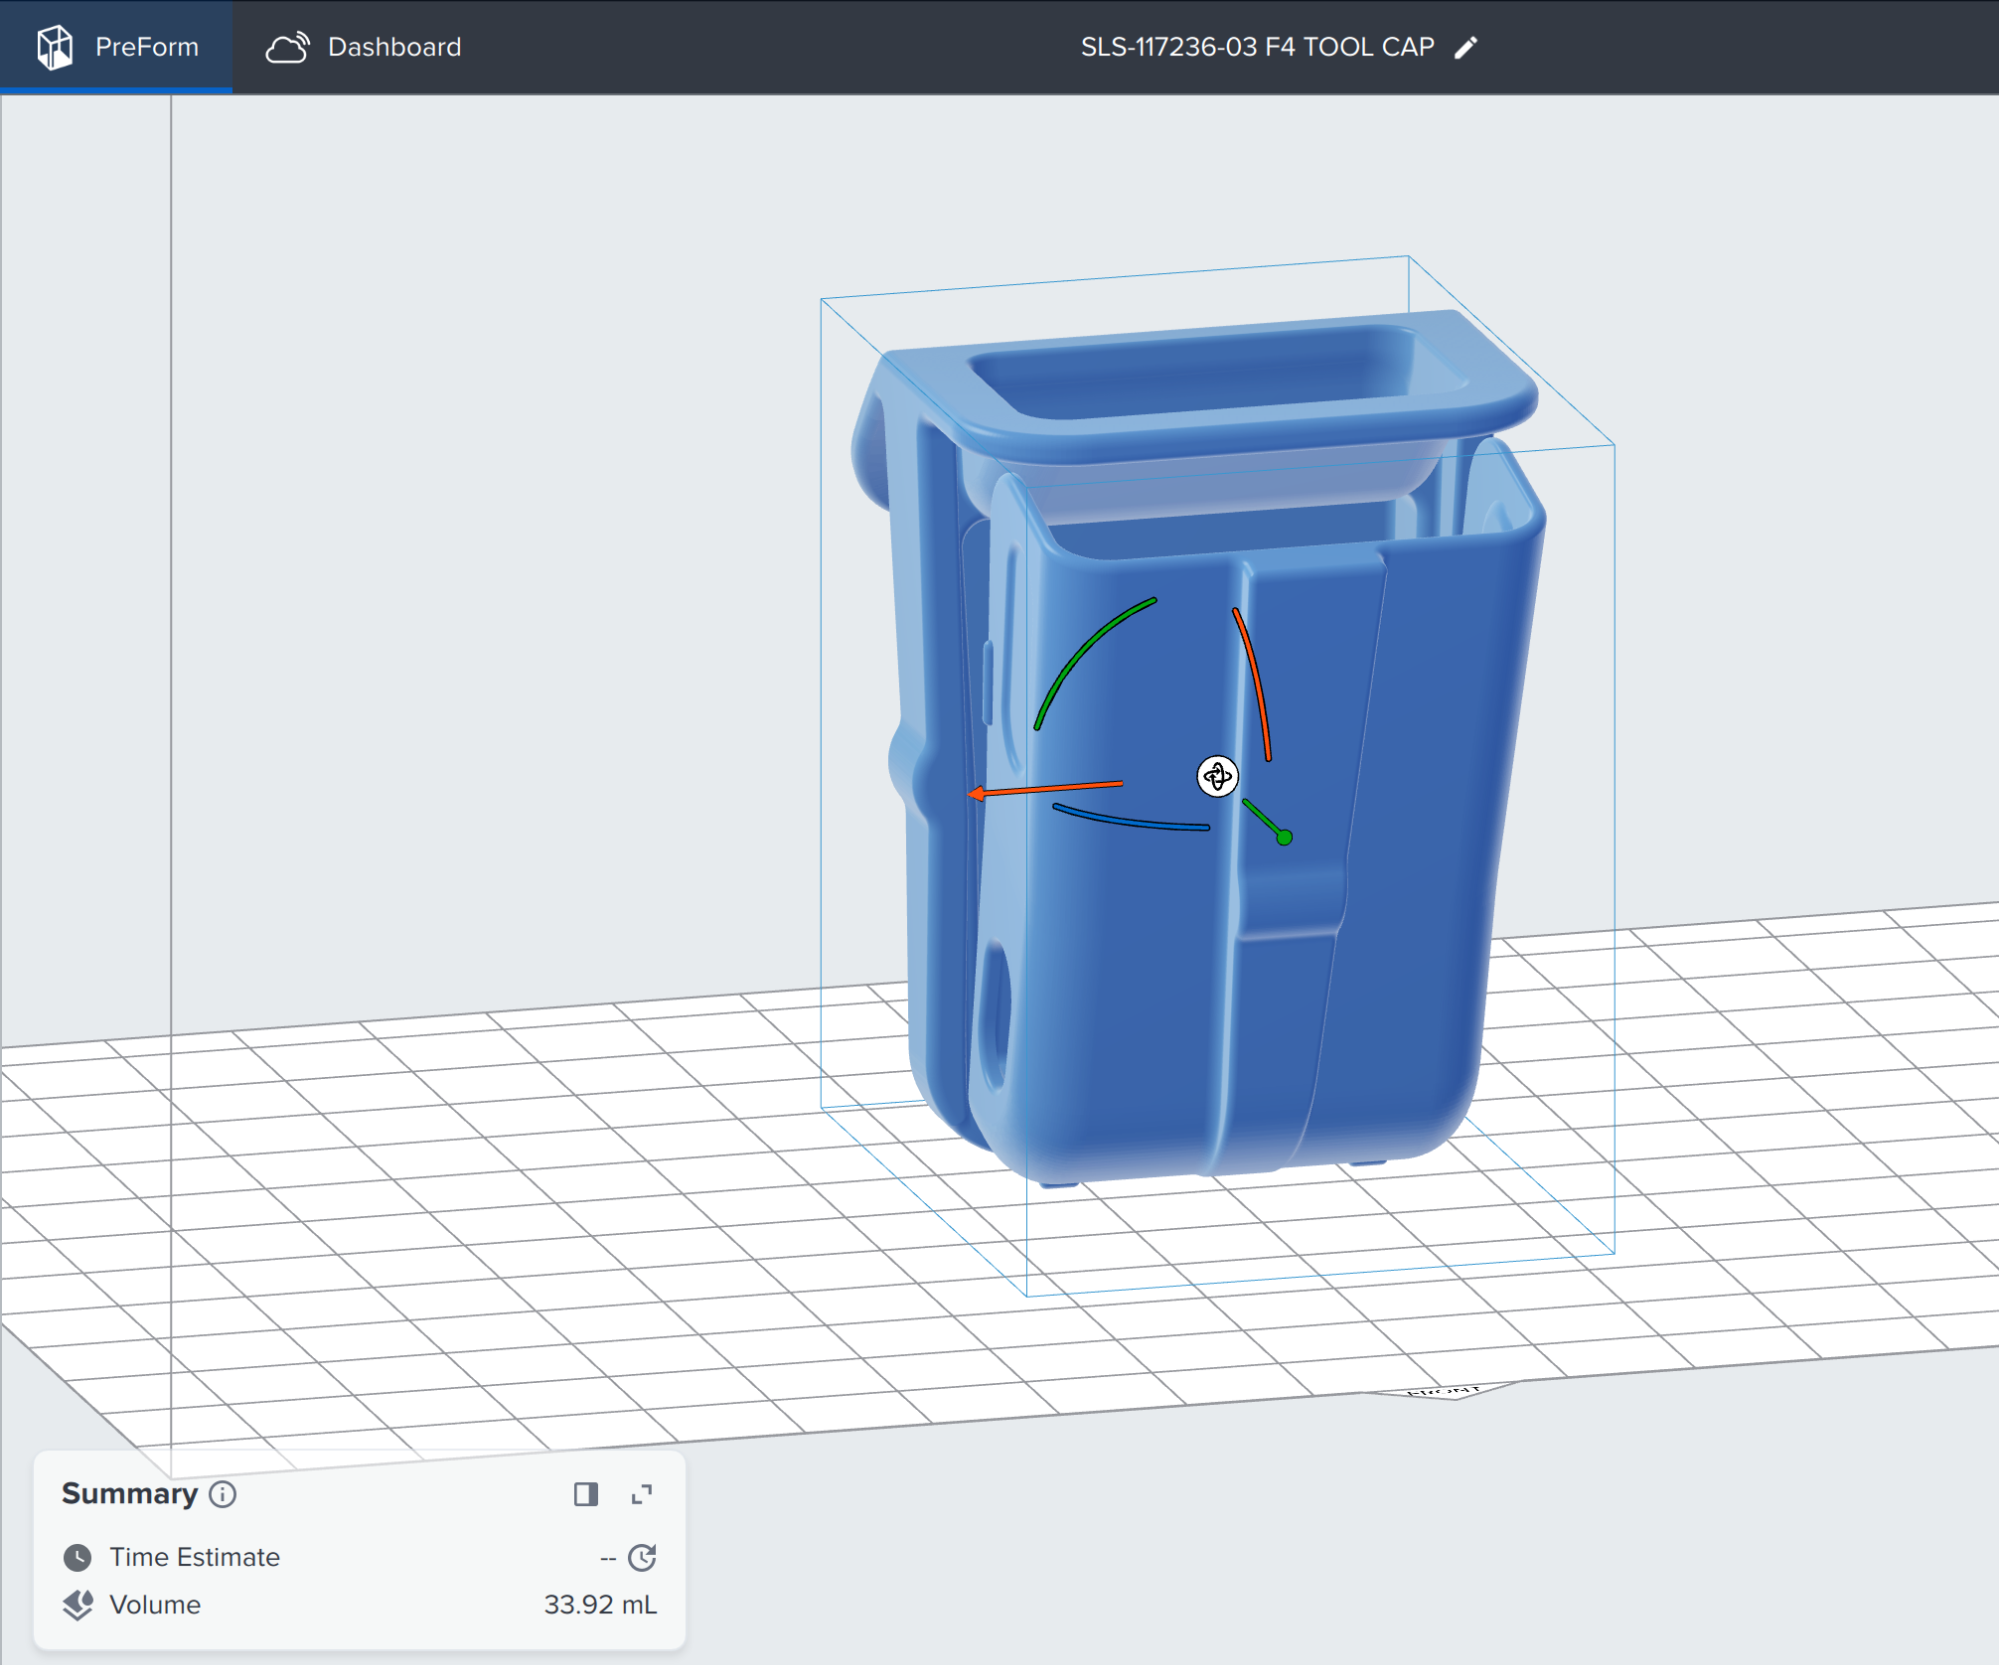
Task: Click the free-rotate sphere at gizmo center
Action: tap(1217, 777)
